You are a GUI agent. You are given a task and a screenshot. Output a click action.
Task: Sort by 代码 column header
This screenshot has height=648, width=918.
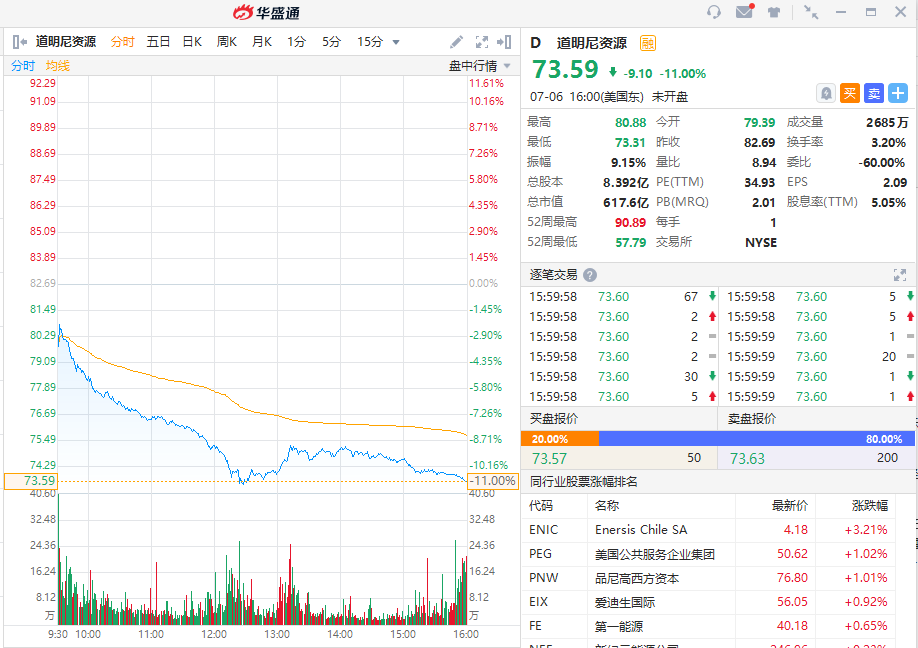[540, 505]
